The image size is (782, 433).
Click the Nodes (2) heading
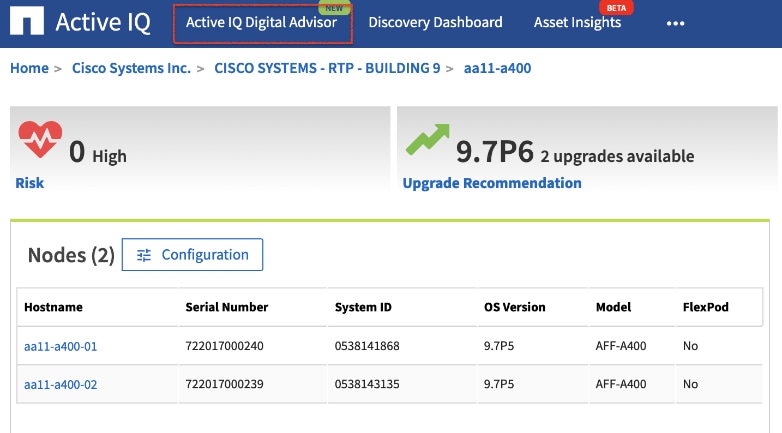71,255
